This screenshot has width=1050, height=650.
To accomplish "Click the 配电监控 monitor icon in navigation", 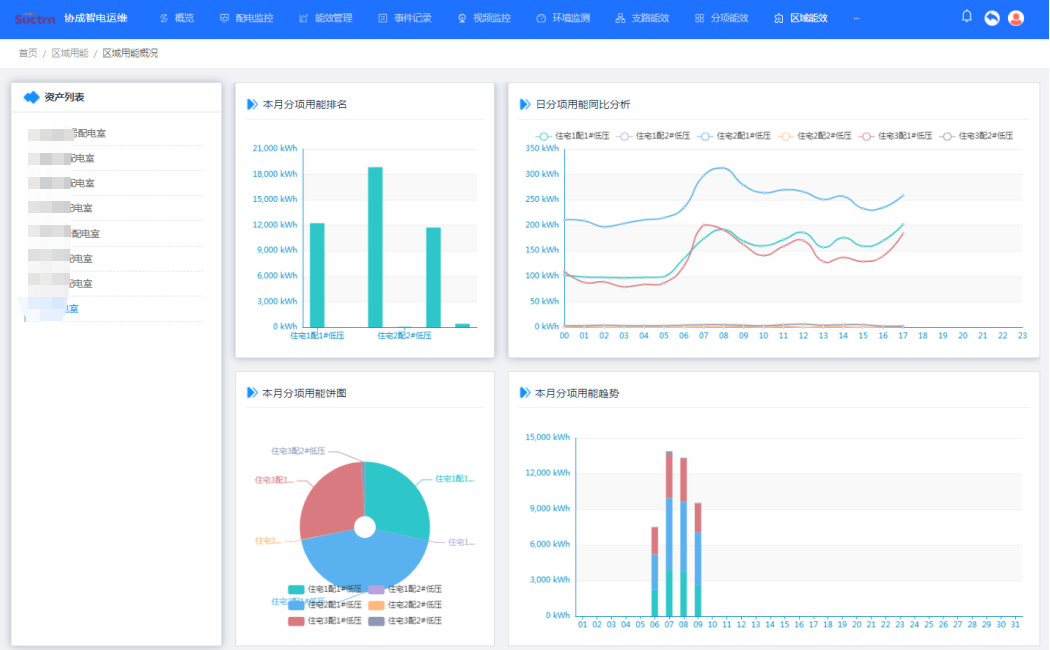I will click(224, 18).
